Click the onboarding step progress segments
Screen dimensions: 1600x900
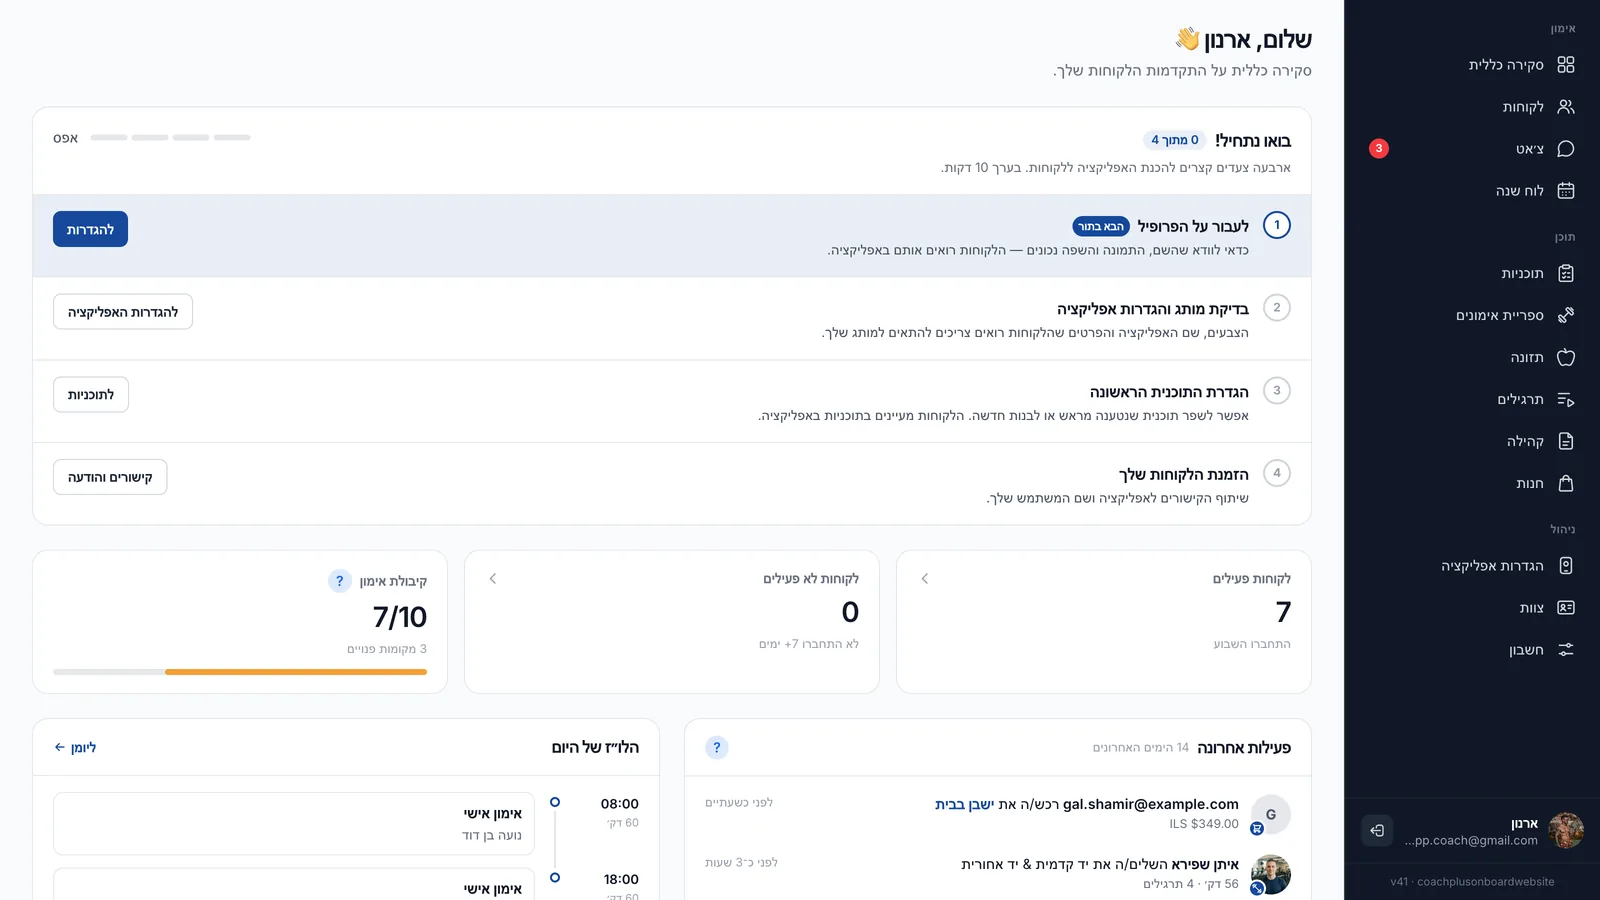tap(170, 138)
